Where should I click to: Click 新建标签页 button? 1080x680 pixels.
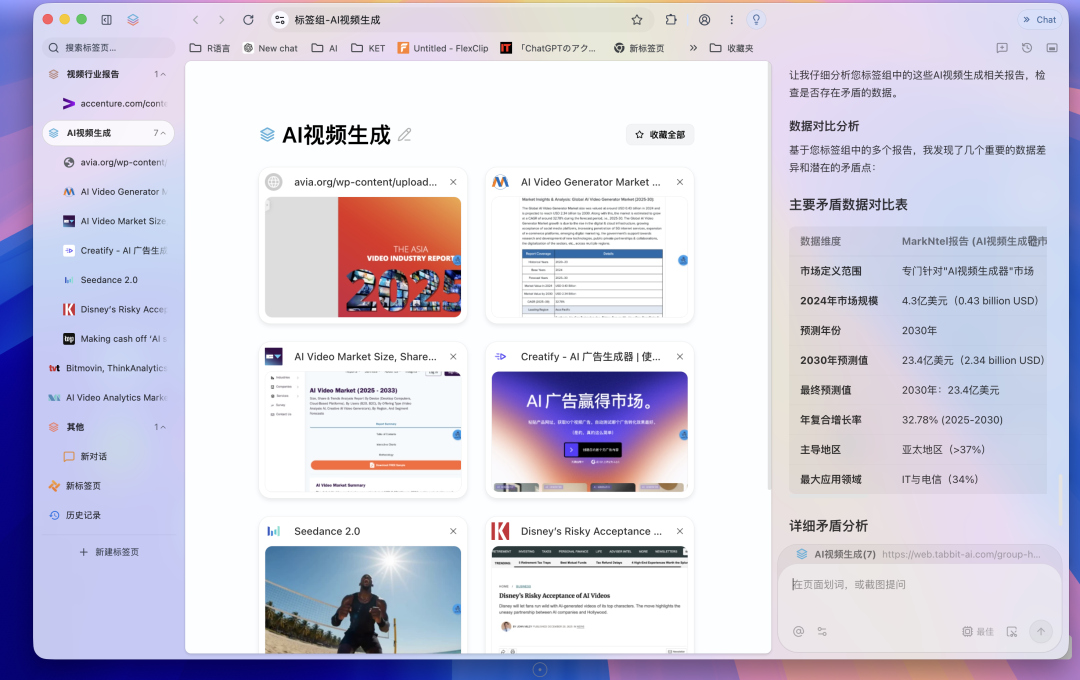coord(109,552)
